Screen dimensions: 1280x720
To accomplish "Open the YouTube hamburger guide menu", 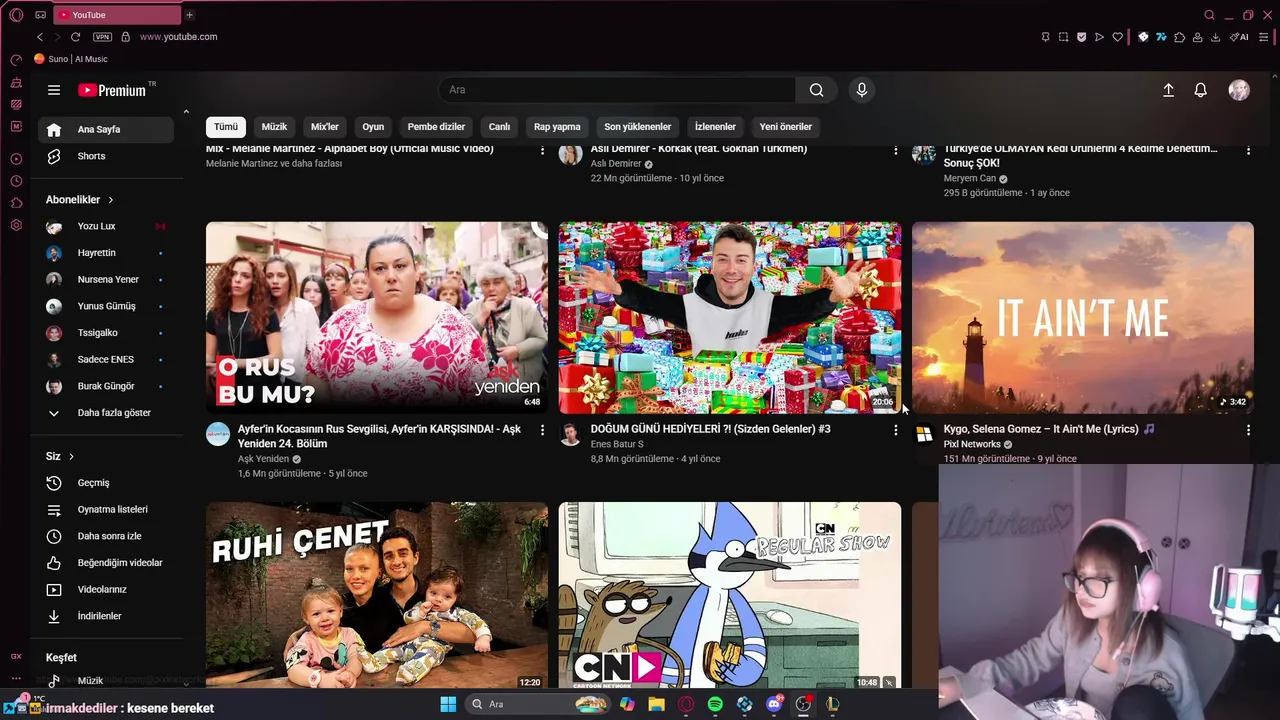I will click(x=54, y=90).
